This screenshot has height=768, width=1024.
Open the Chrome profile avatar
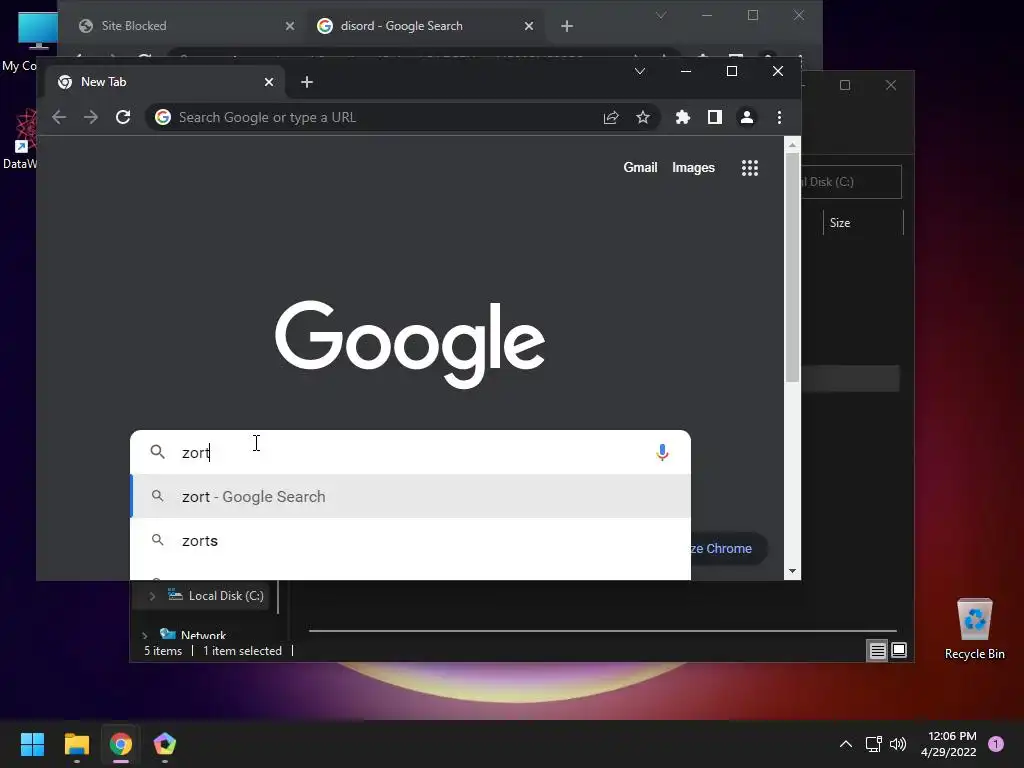point(746,117)
